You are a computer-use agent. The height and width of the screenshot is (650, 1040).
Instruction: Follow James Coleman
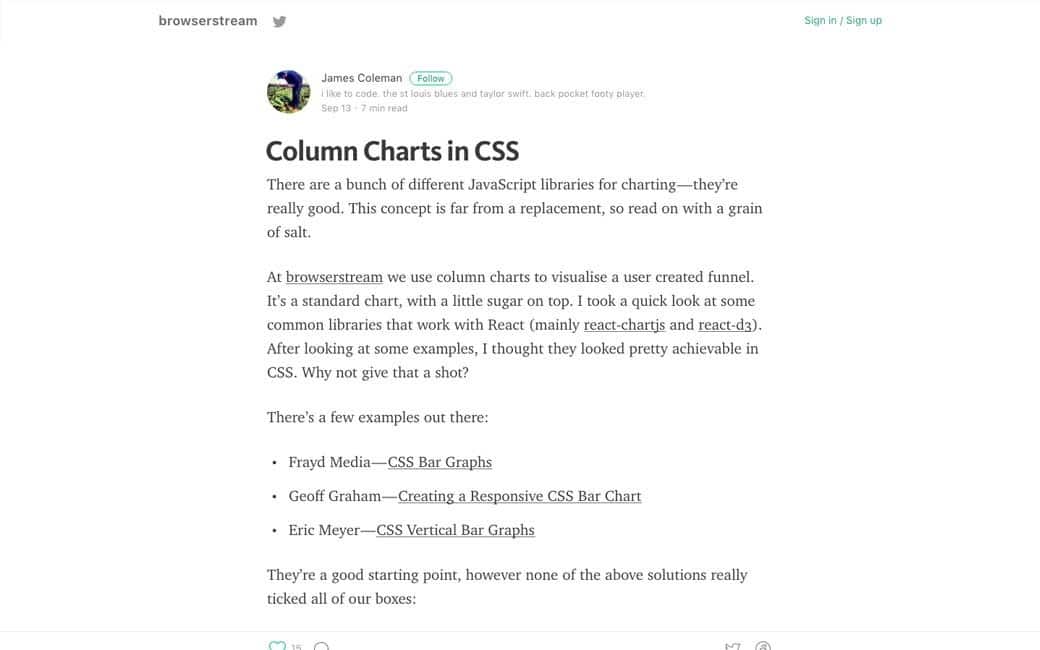pyautogui.click(x=431, y=78)
